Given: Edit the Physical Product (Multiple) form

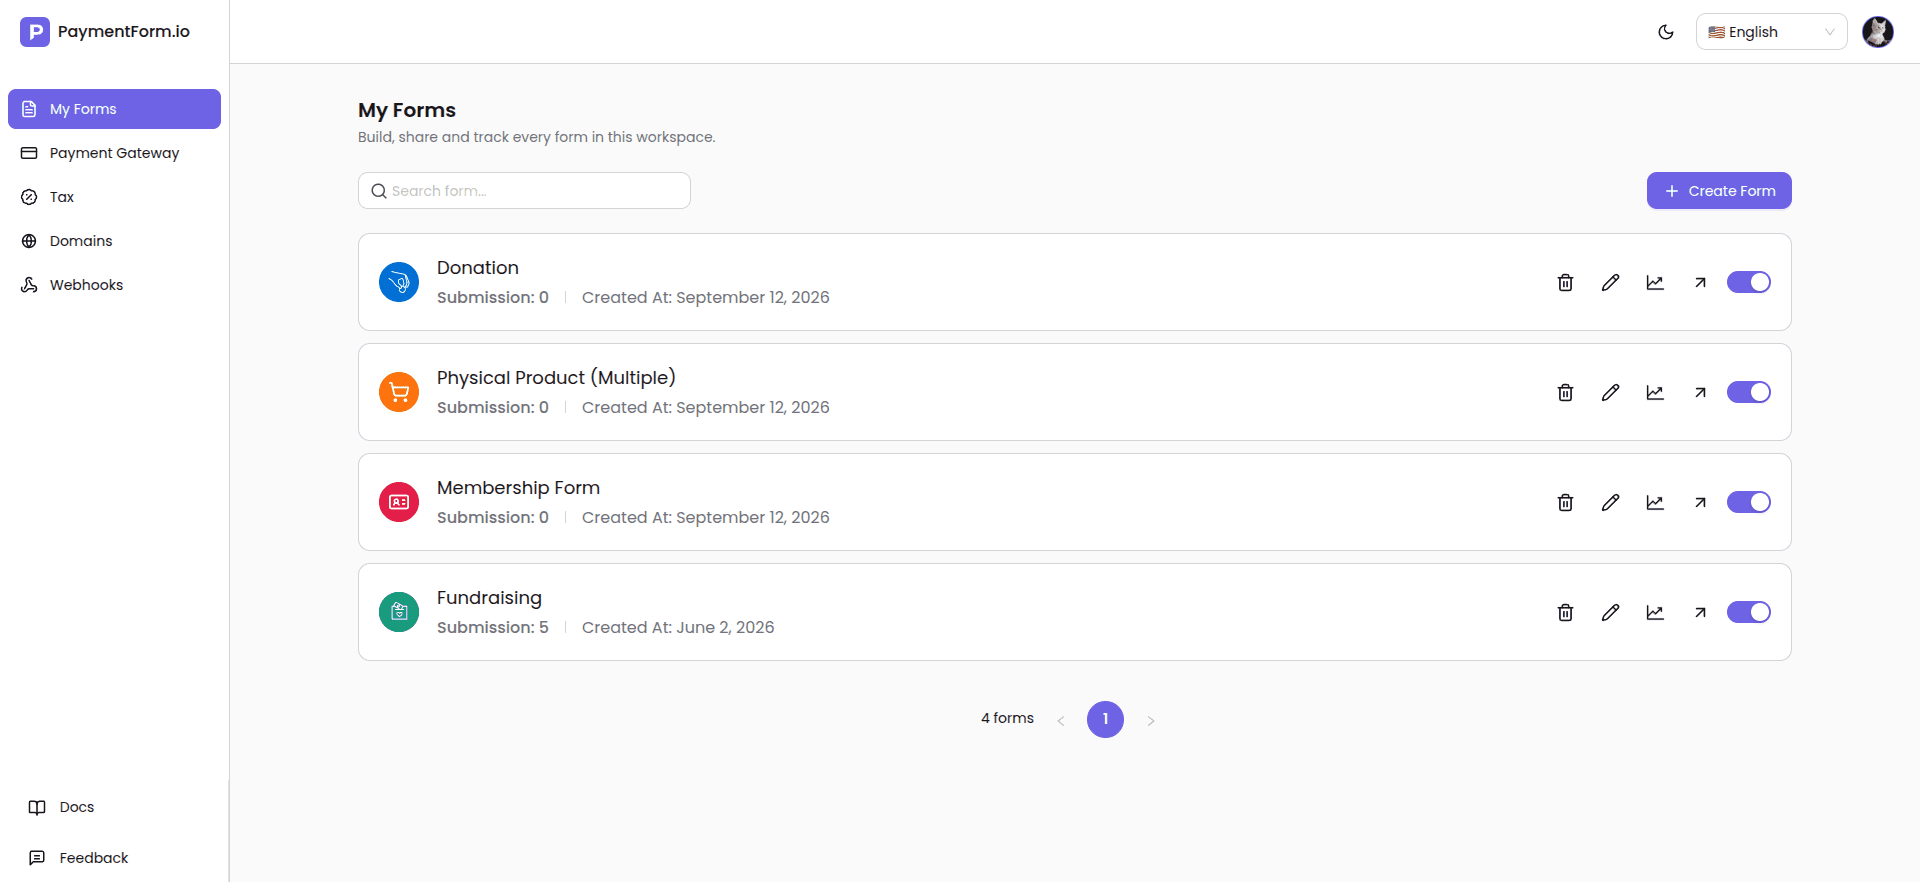Looking at the screenshot, I should (x=1610, y=393).
